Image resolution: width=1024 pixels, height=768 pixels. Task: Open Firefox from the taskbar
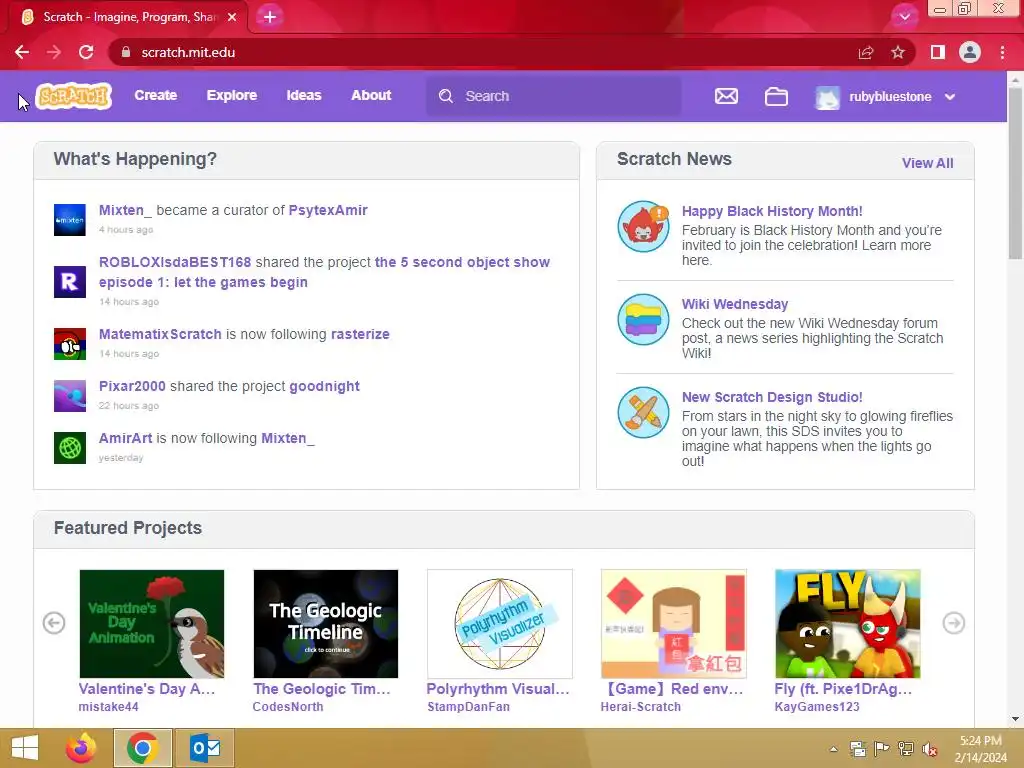click(81, 748)
